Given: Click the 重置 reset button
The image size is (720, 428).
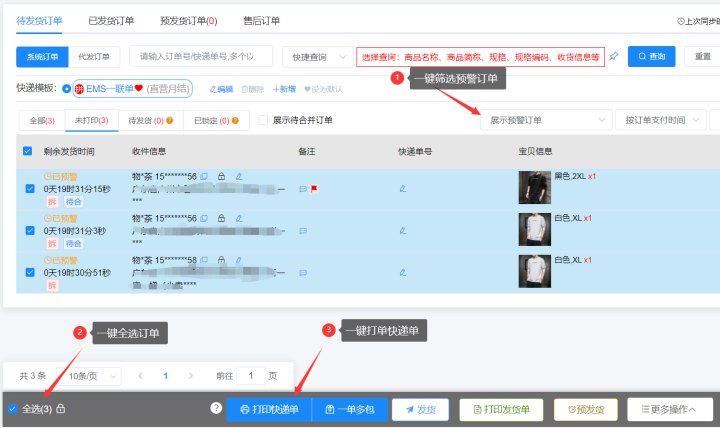Looking at the screenshot, I should point(702,56).
